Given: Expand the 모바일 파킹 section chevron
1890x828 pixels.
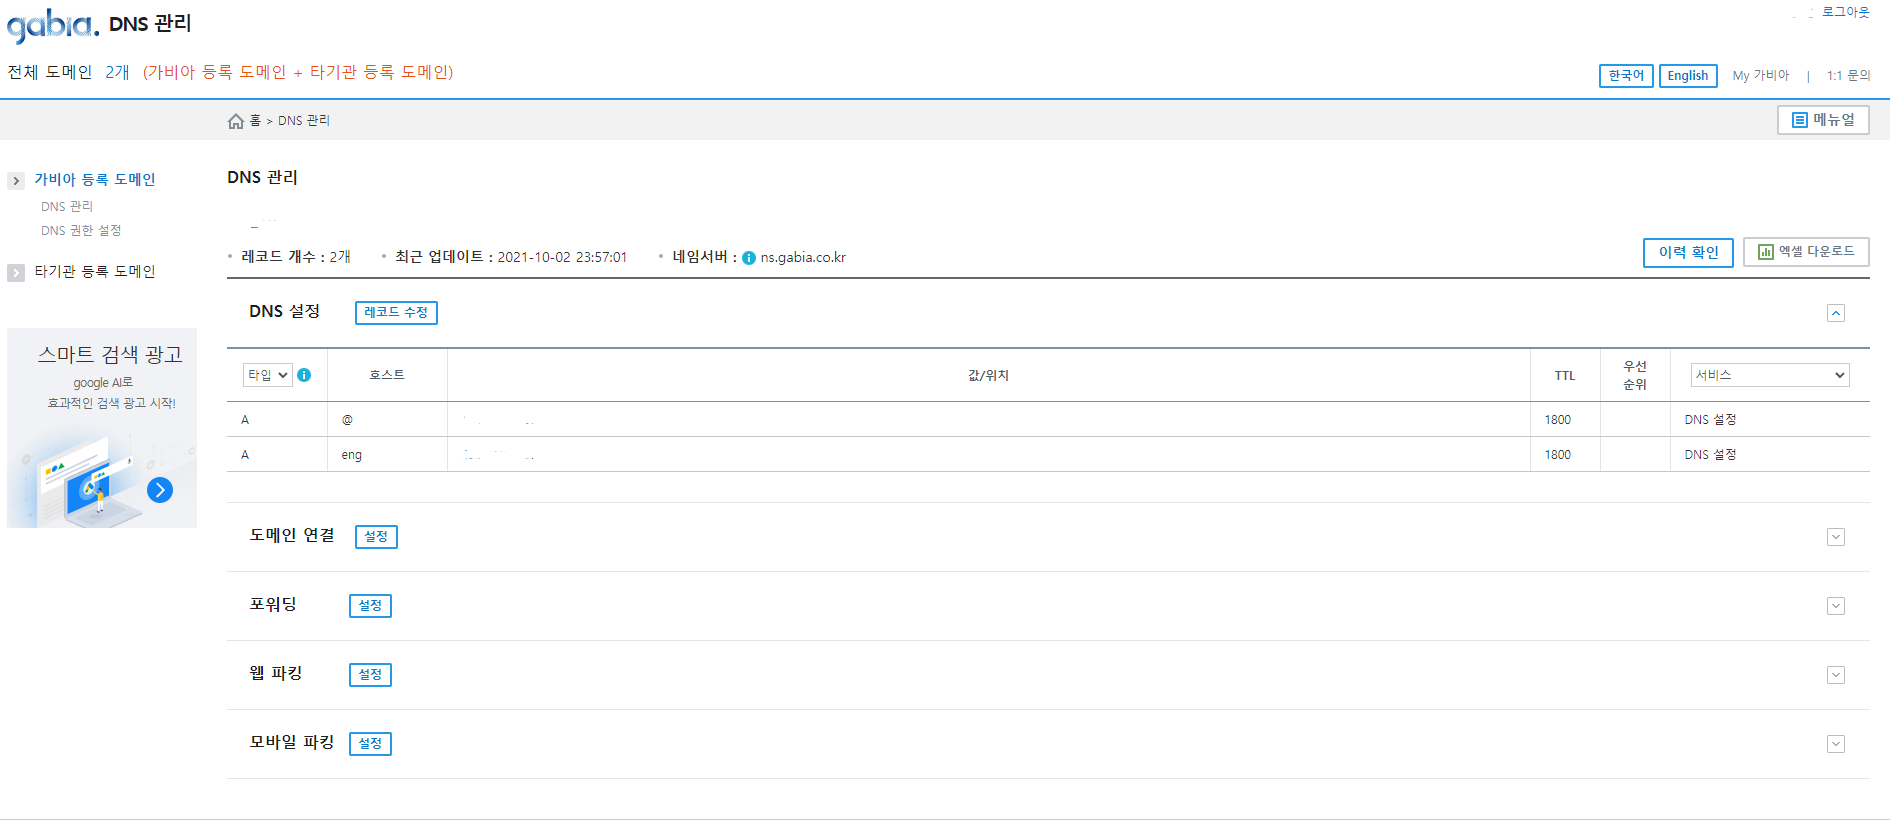Looking at the screenshot, I should 1836,744.
